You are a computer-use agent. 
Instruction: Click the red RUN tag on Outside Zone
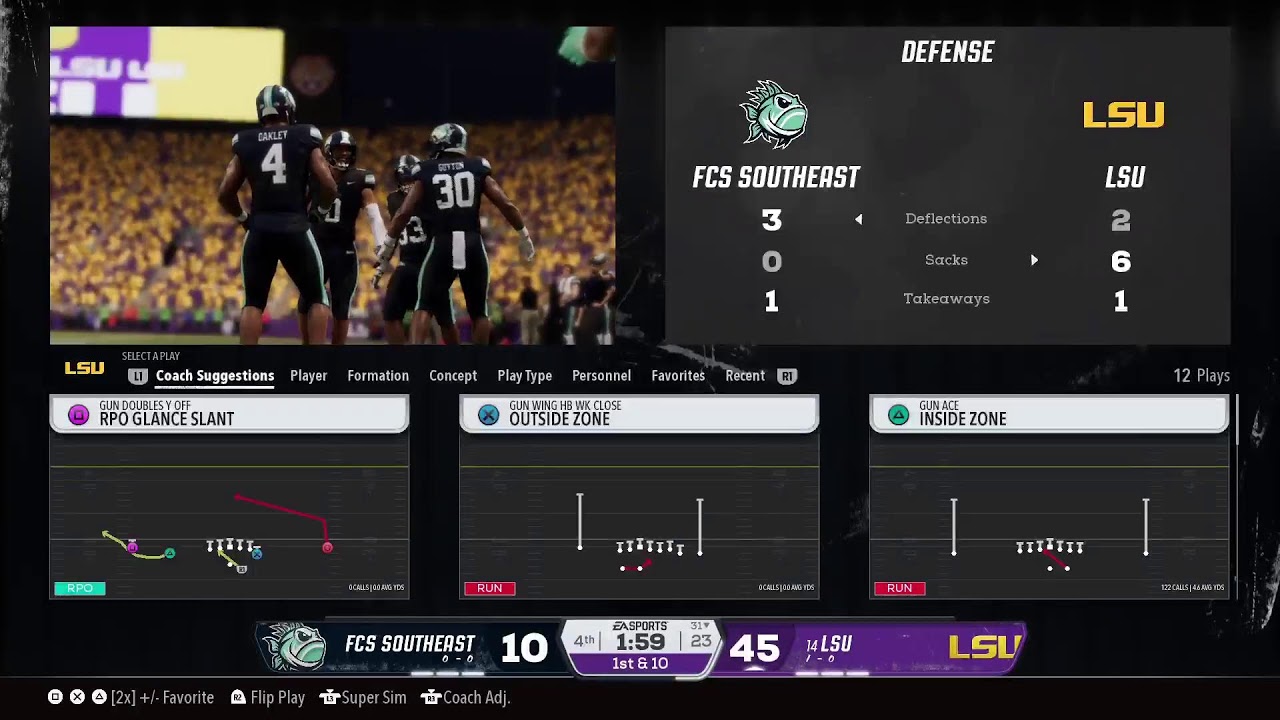(490, 588)
